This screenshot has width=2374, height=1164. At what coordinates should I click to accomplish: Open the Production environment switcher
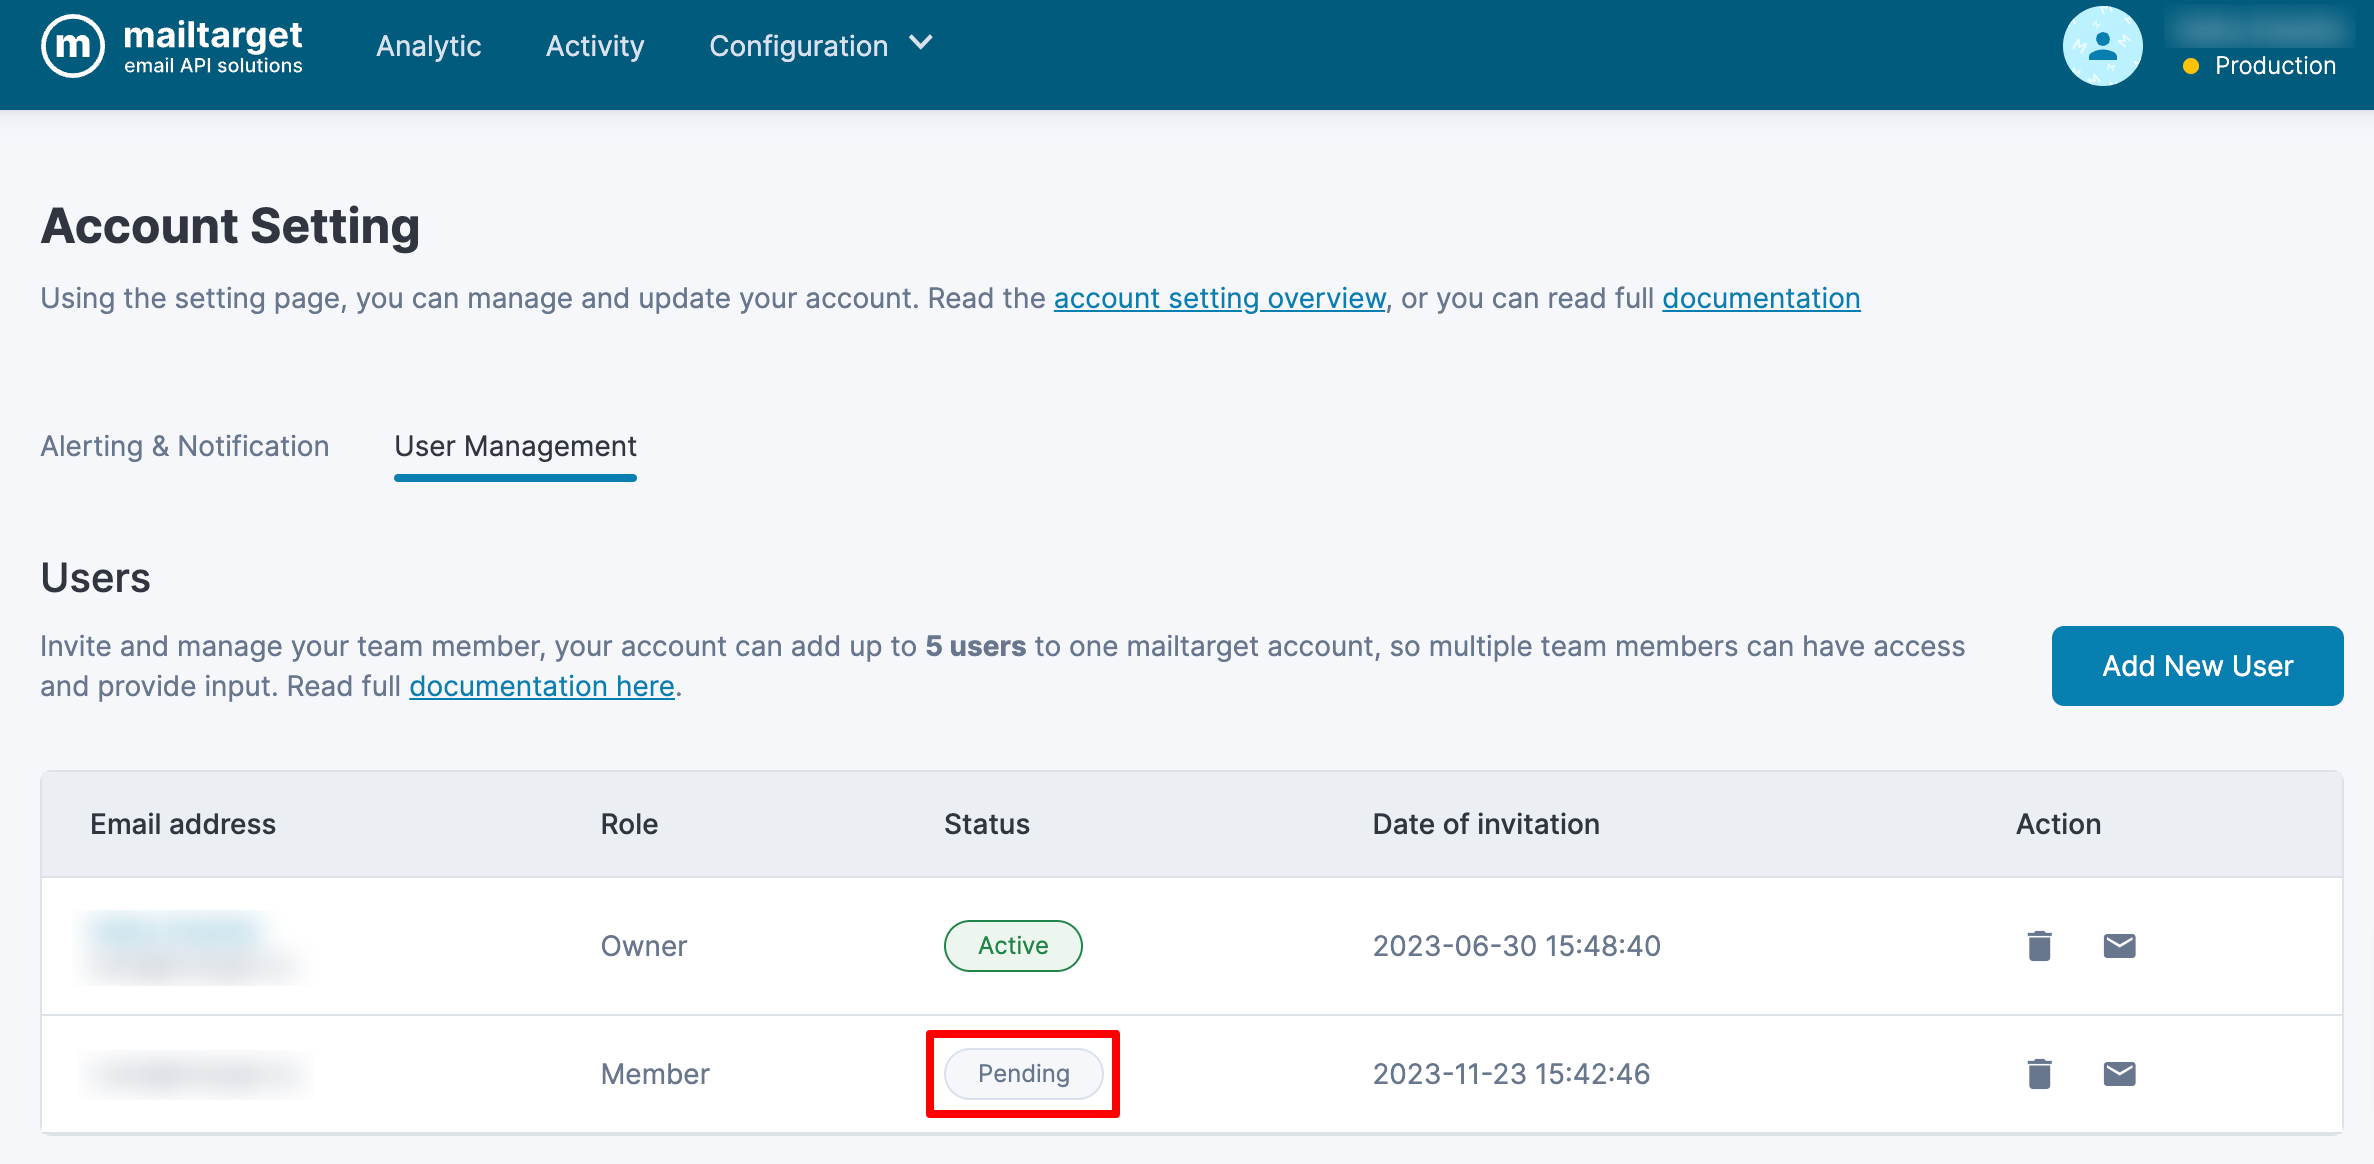pos(2274,66)
